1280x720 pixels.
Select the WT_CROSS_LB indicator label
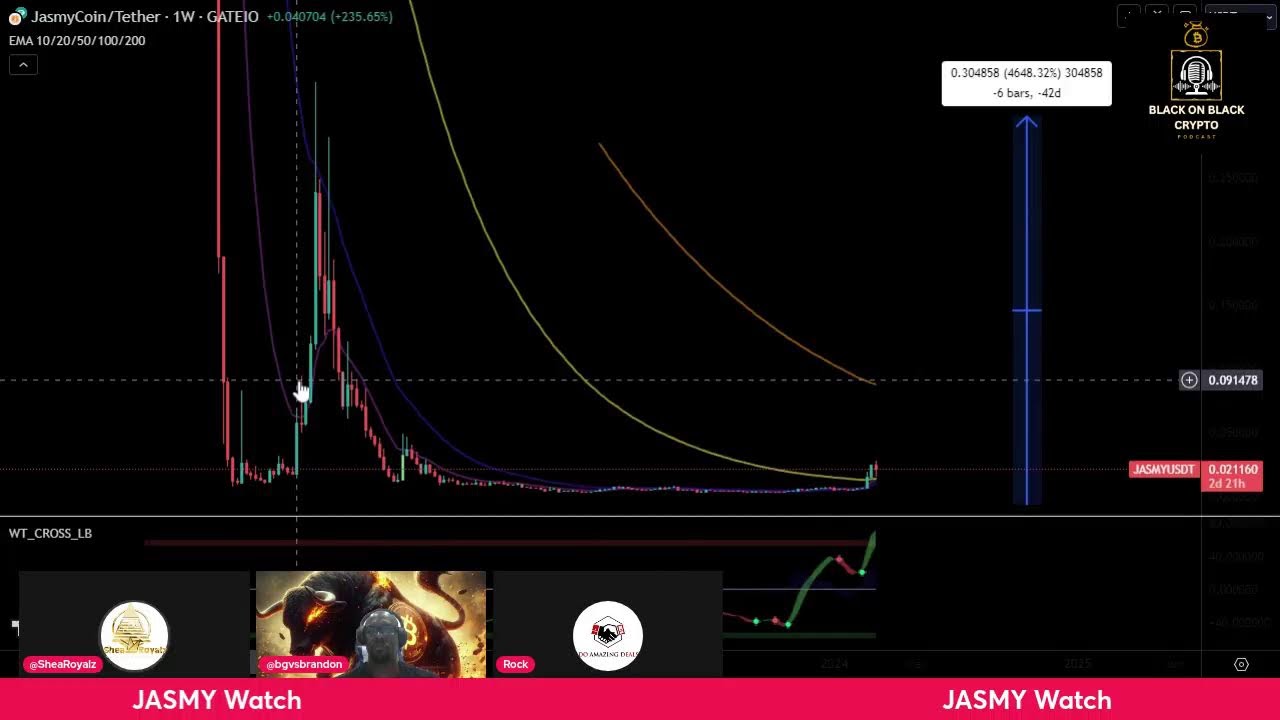point(50,533)
